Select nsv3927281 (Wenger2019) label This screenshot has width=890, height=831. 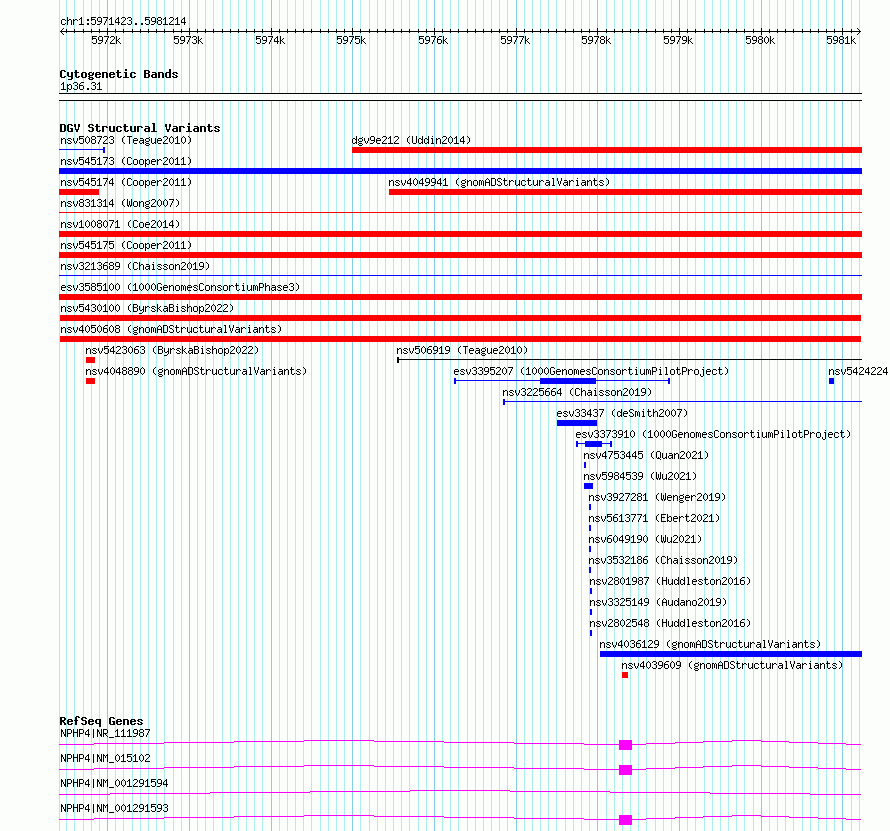coord(657,497)
